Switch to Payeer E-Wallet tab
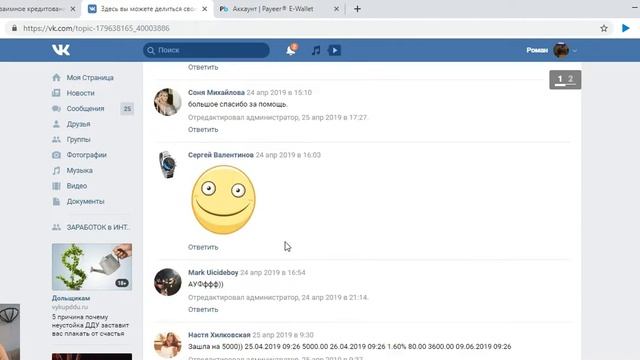The width and height of the screenshot is (640, 360). 279,9
